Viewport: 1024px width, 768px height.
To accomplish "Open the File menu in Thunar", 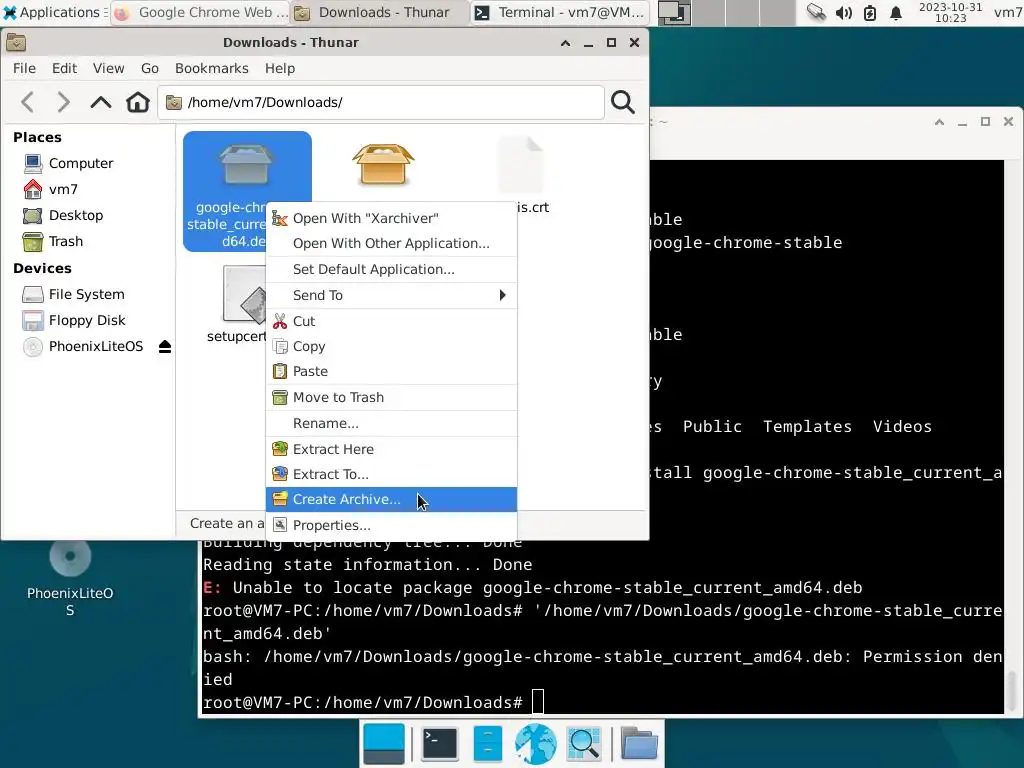I will (x=24, y=69).
